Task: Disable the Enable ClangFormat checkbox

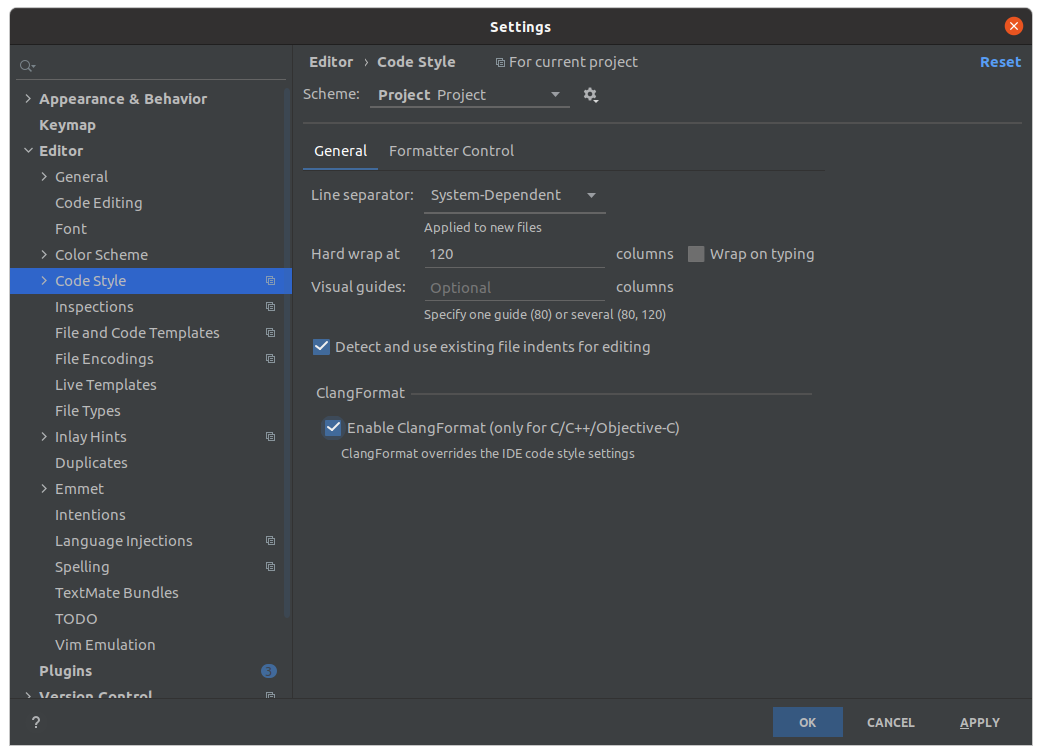Action: point(333,428)
